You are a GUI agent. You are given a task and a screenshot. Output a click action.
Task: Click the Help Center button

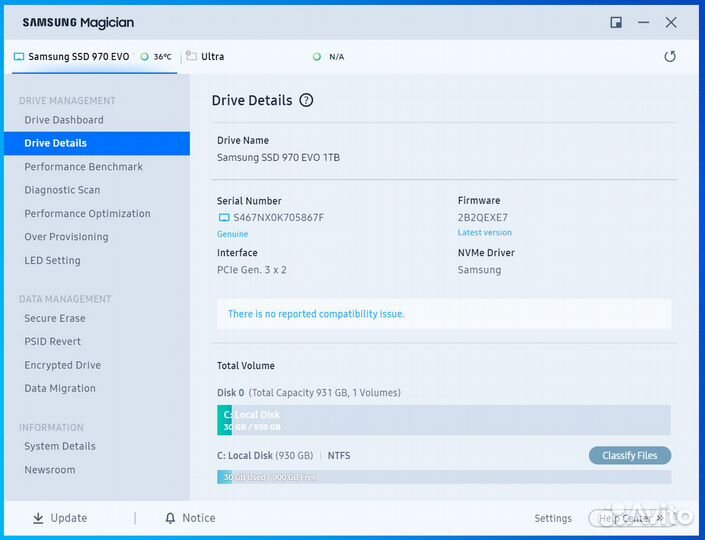(x=631, y=518)
